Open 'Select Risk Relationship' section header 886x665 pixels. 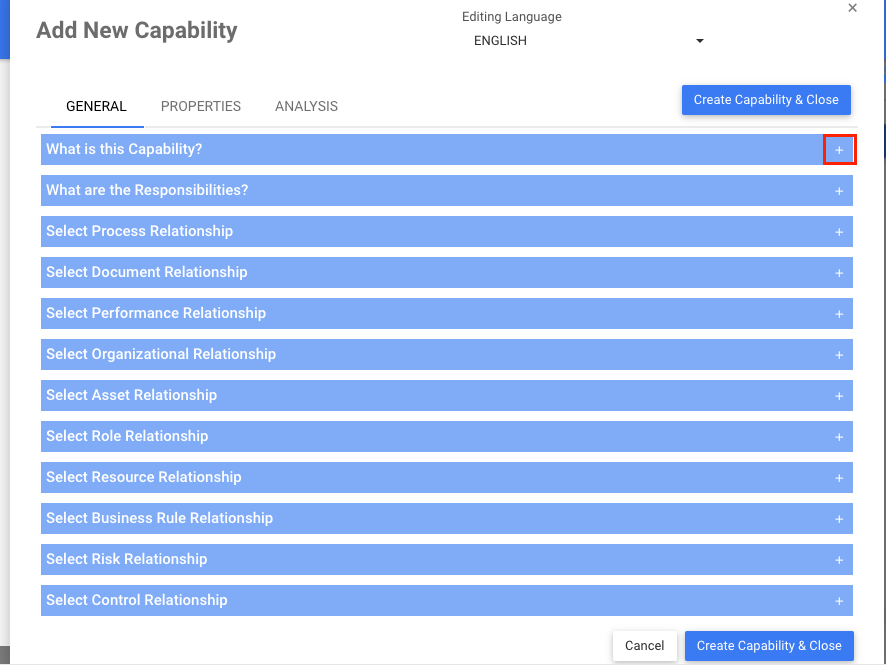pos(447,559)
